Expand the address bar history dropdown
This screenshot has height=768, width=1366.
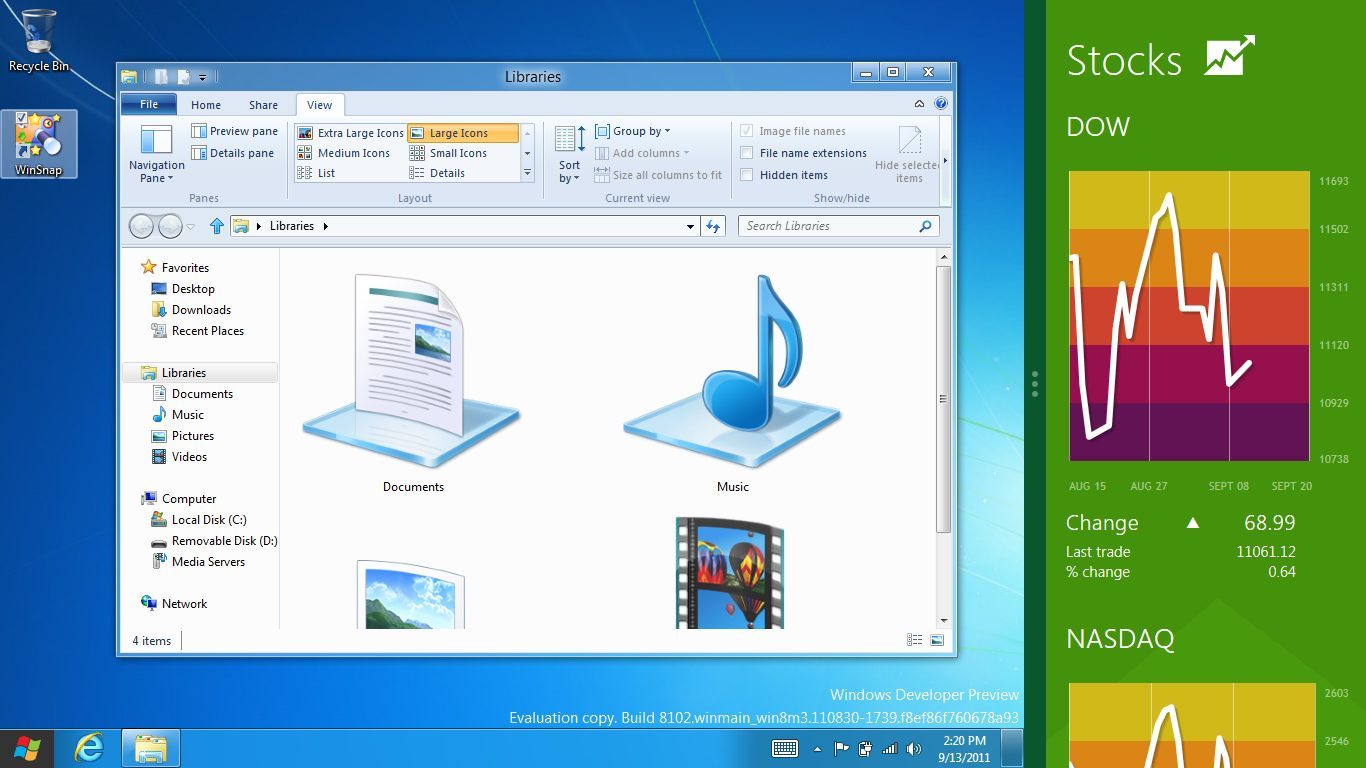coord(690,227)
